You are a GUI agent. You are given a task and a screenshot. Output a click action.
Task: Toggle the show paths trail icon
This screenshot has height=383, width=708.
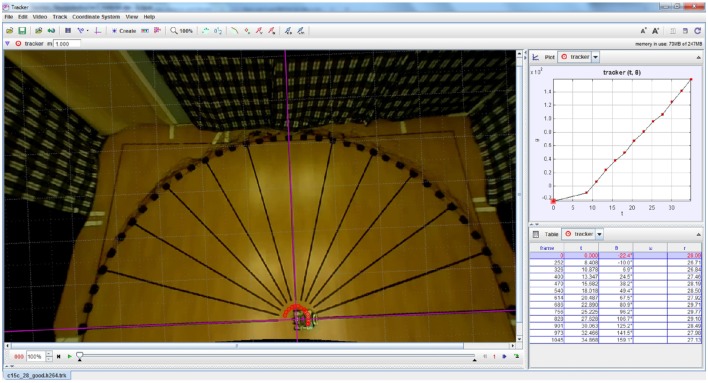tap(234, 31)
